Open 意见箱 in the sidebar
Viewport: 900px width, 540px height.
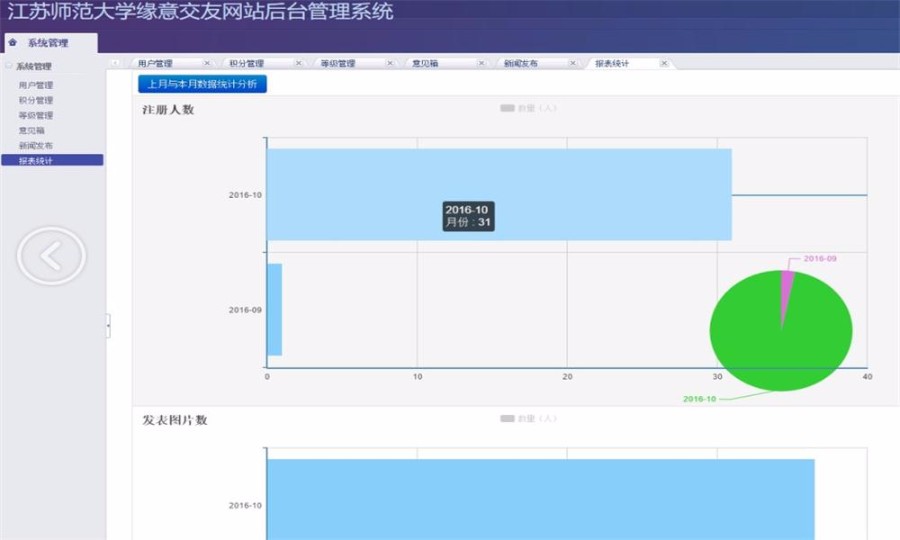point(31,130)
